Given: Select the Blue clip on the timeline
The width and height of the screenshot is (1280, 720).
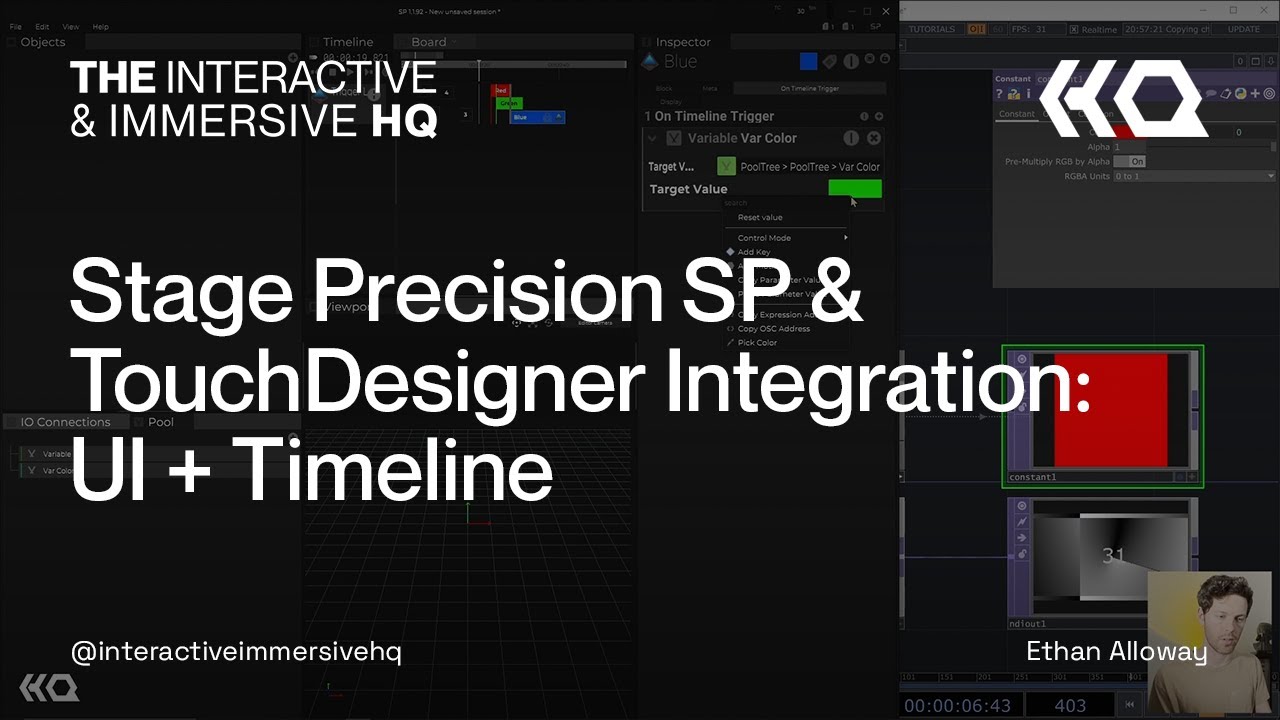Looking at the screenshot, I should (537, 117).
